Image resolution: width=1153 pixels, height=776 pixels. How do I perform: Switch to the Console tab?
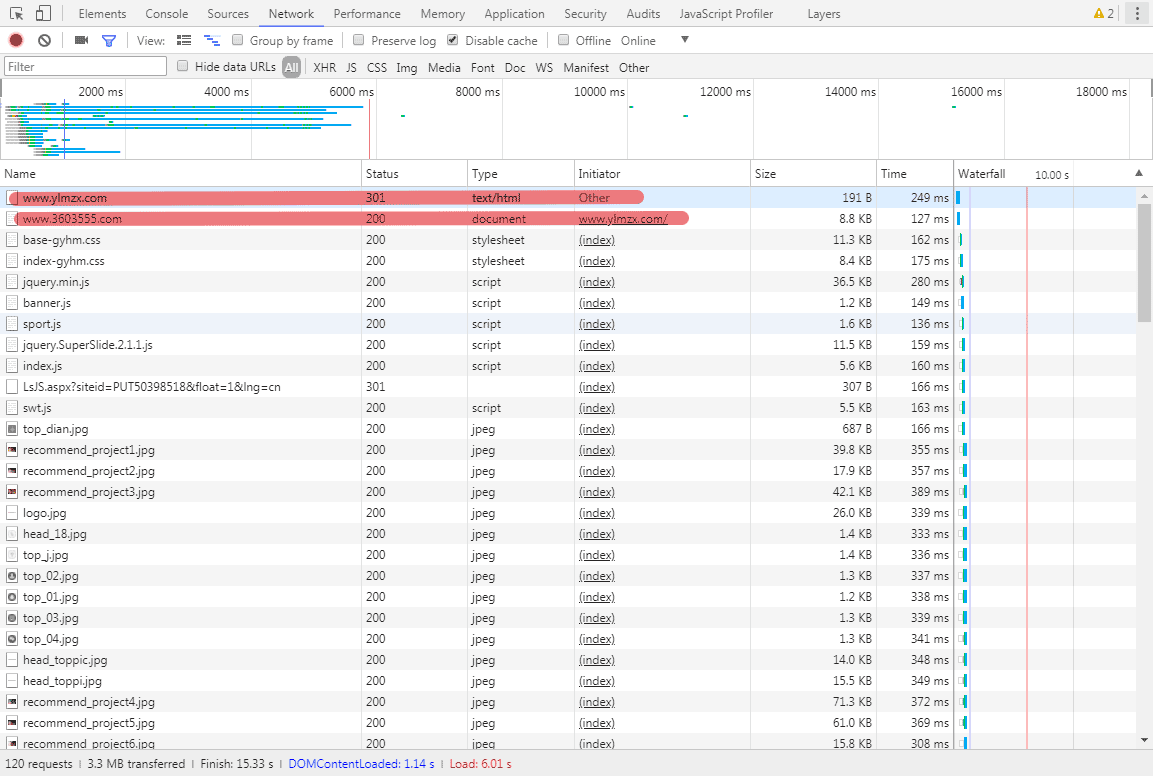pyautogui.click(x=166, y=14)
